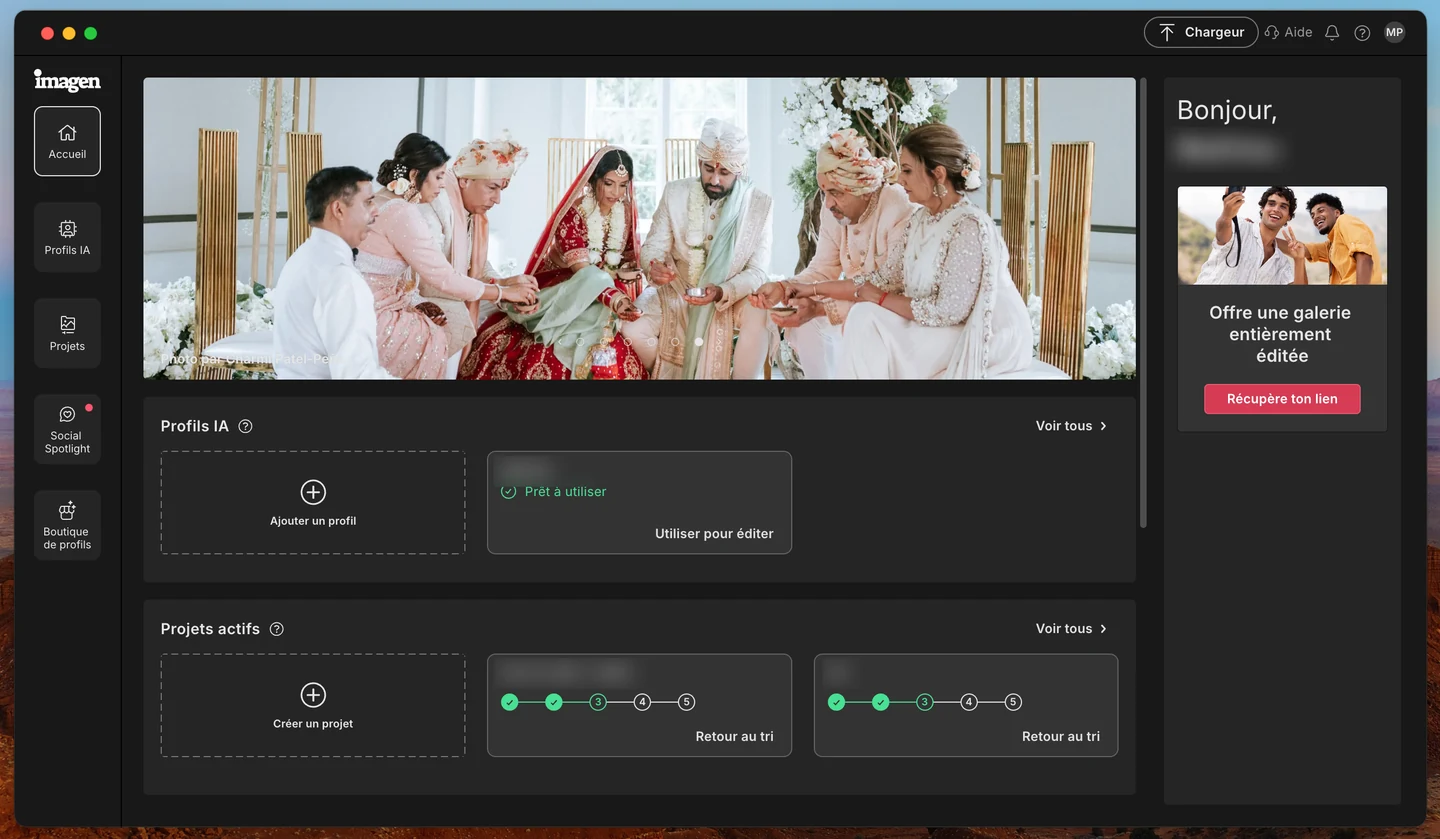Open the Accueil home section
The image size is (1440, 839).
pyautogui.click(x=67, y=141)
